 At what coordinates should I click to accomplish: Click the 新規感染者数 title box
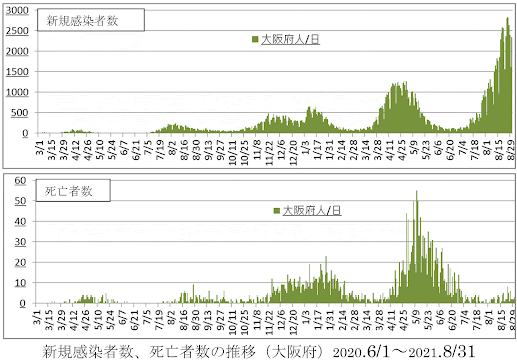click(91, 20)
